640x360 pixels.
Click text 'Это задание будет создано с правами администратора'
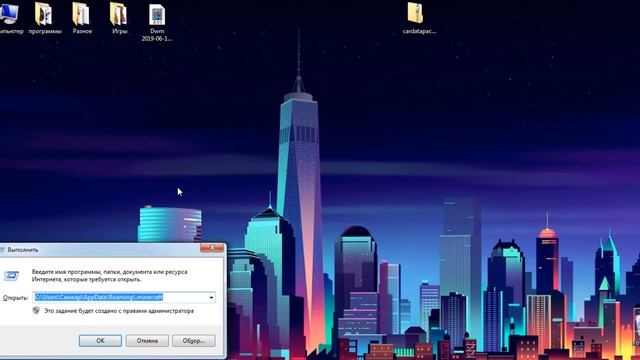(x=119, y=311)
